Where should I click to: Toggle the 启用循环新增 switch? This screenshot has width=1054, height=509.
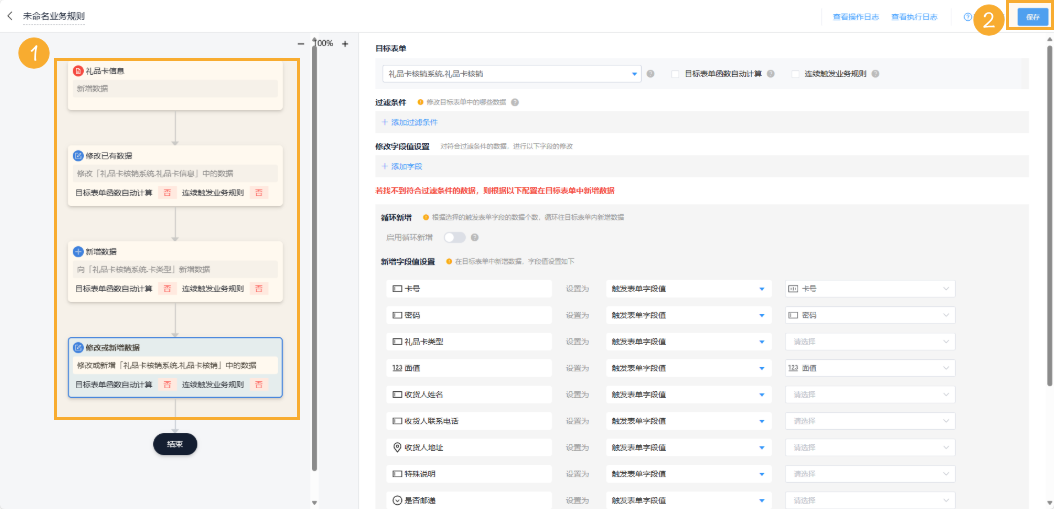(x=454, y=237)
